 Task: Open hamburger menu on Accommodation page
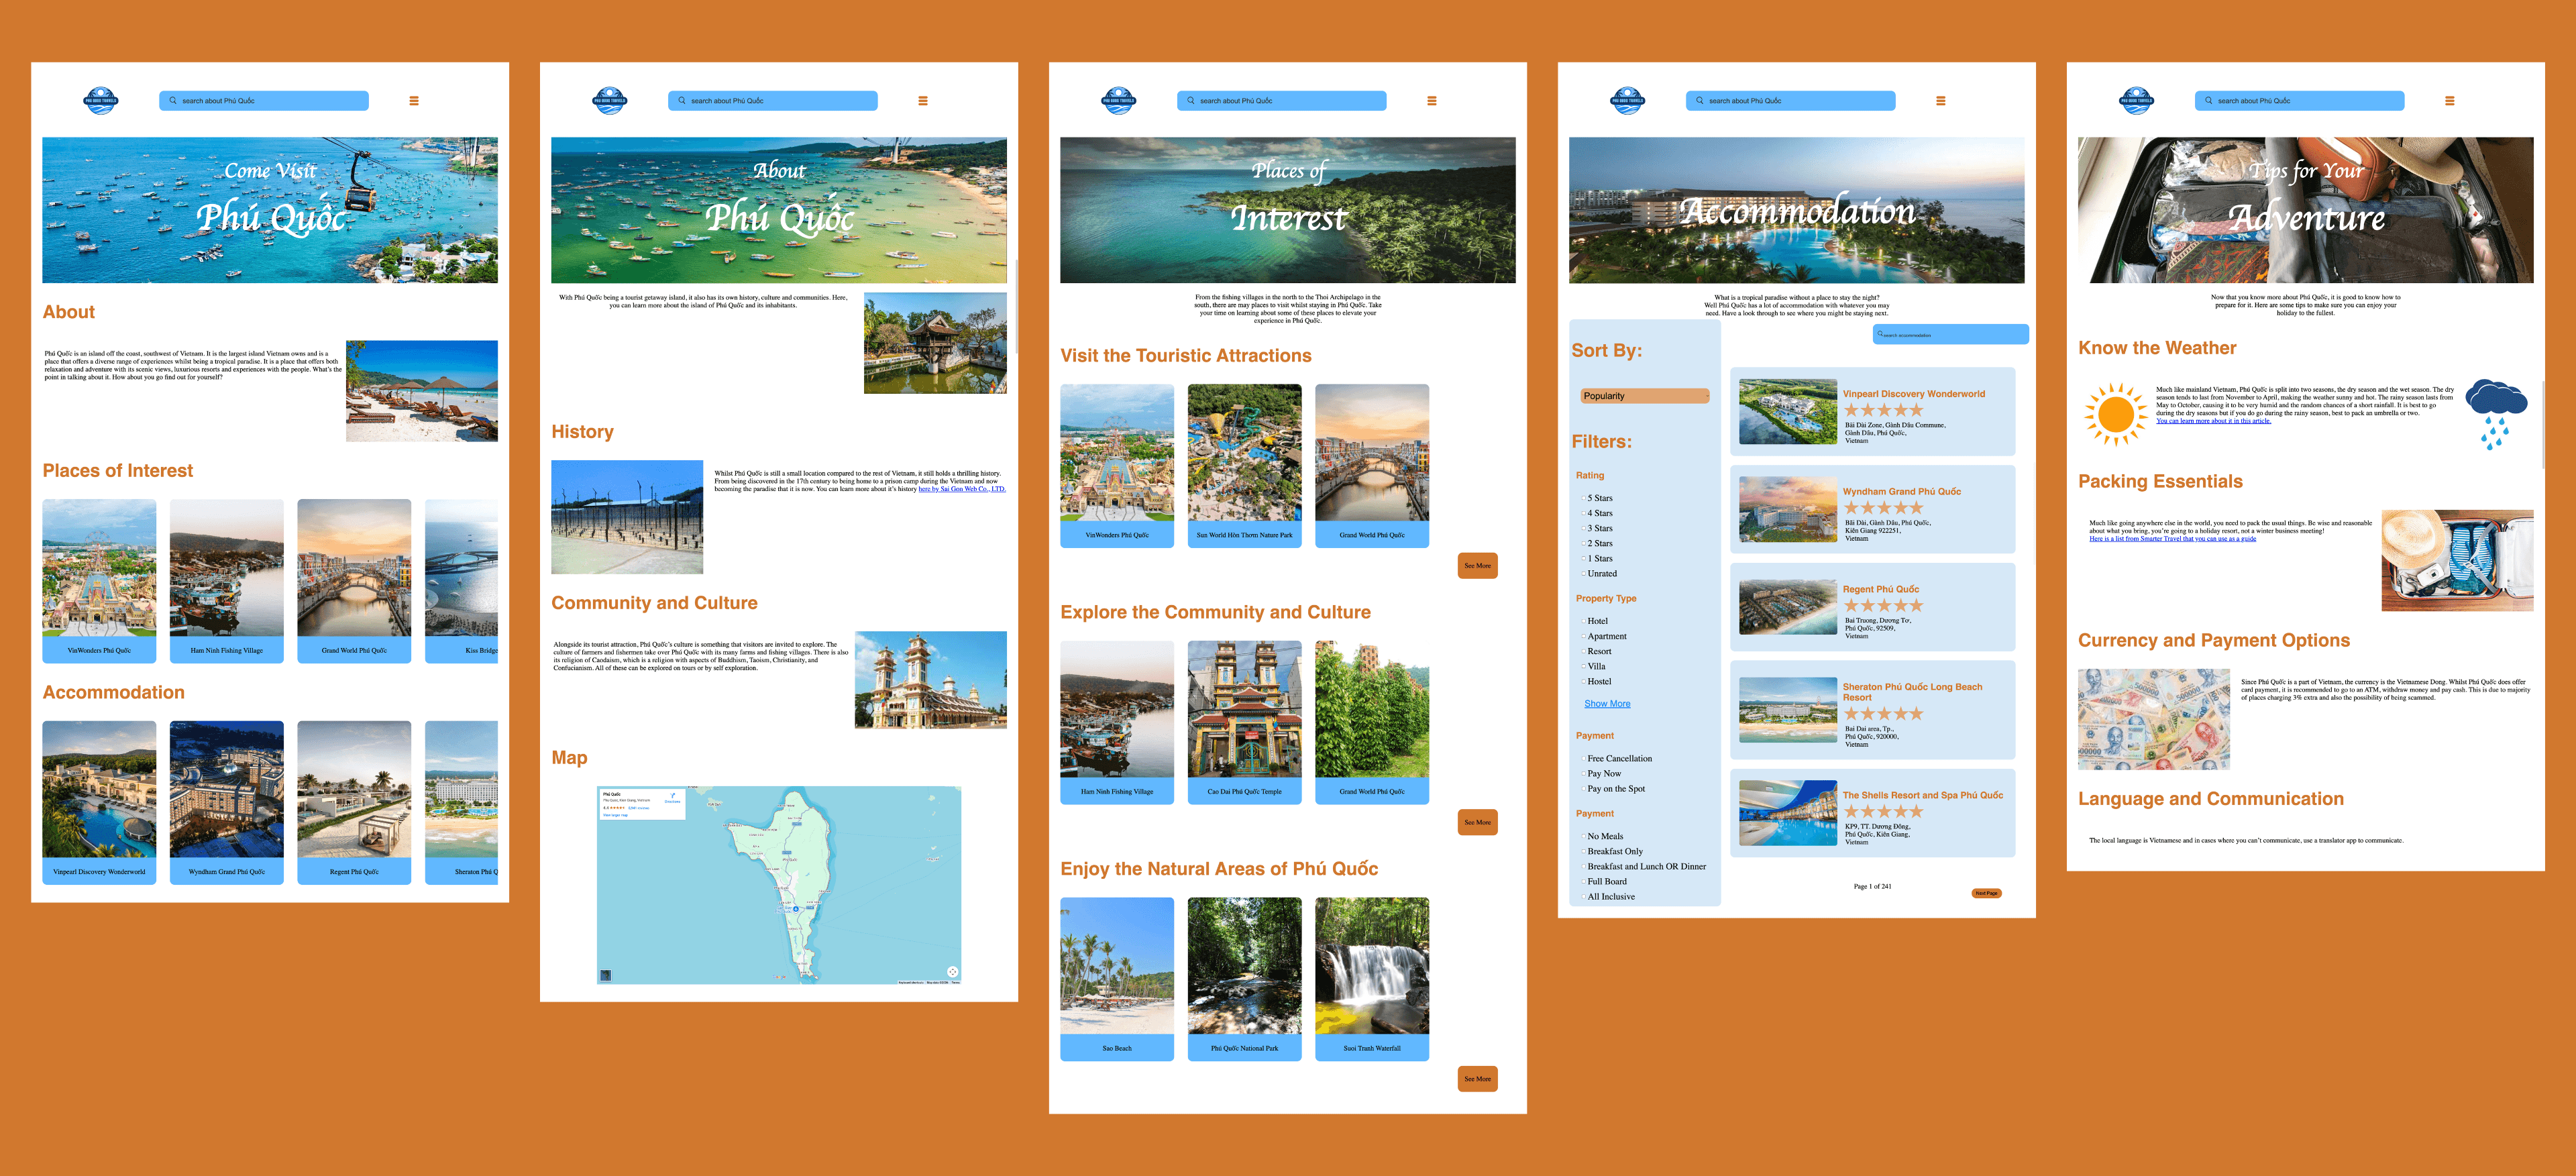pyautogui.click(x=1940, y=101)
